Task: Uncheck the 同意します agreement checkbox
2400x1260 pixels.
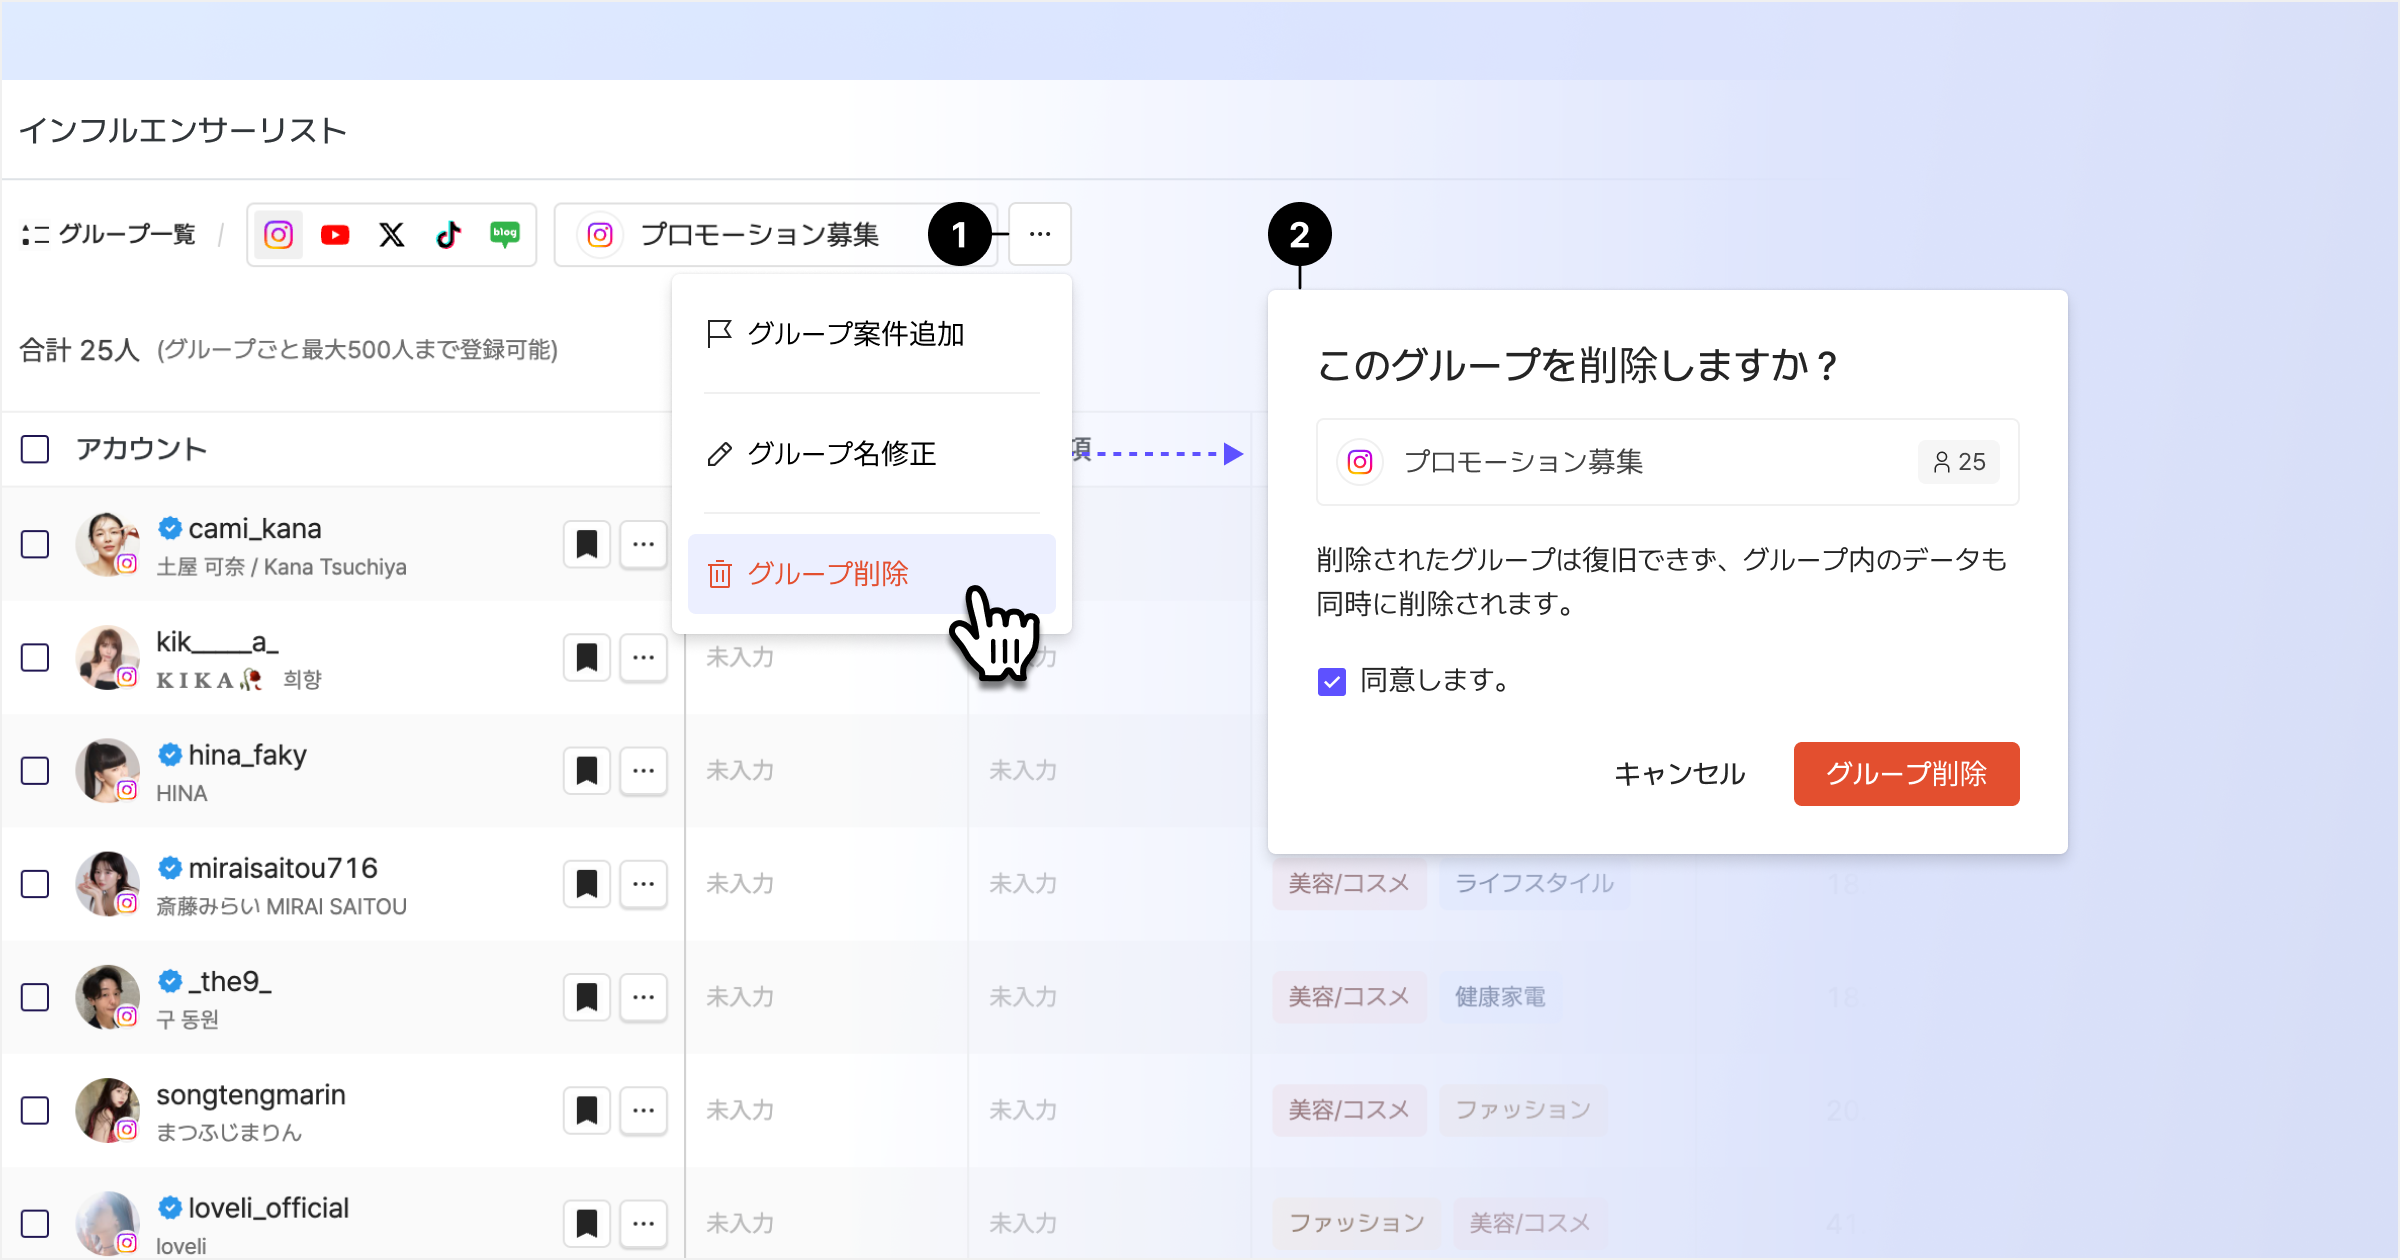Action: 1332,682
